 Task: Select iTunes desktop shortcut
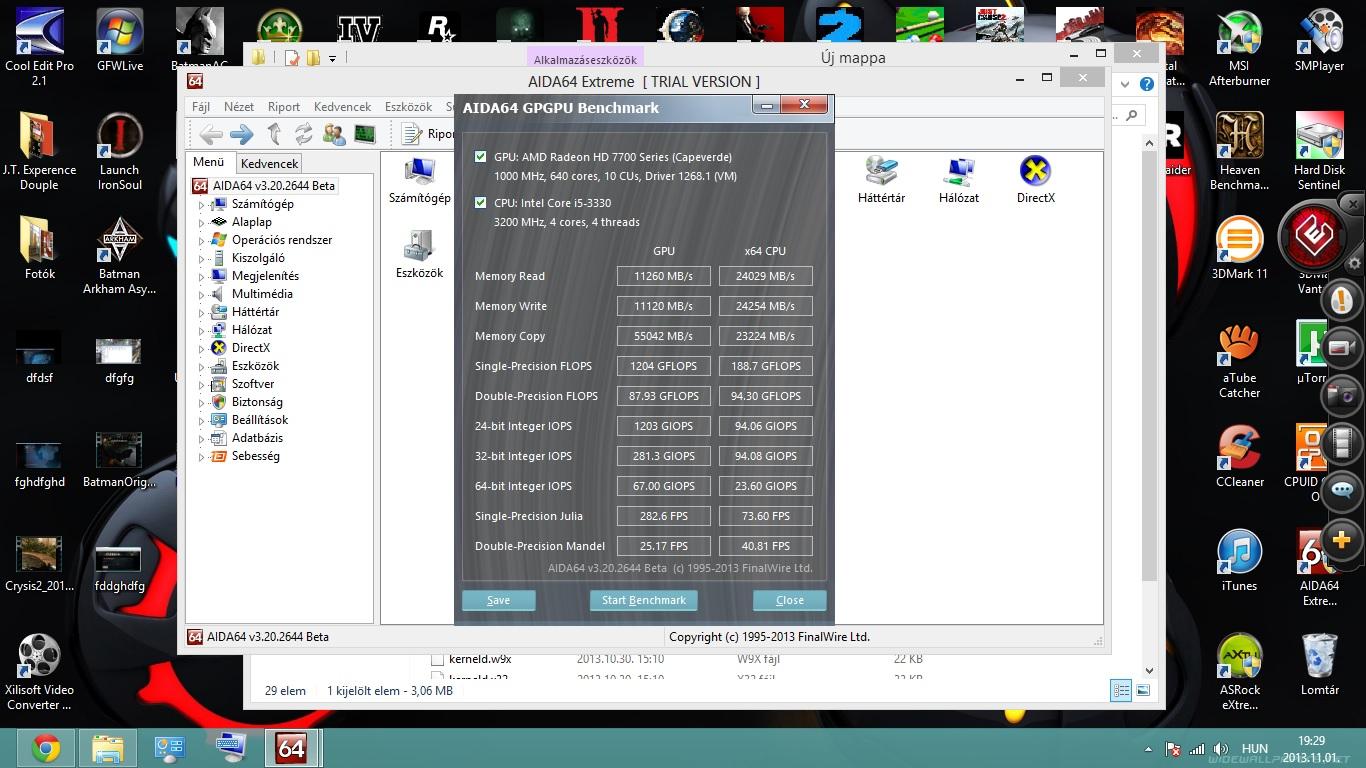[x=1239, y=561]
